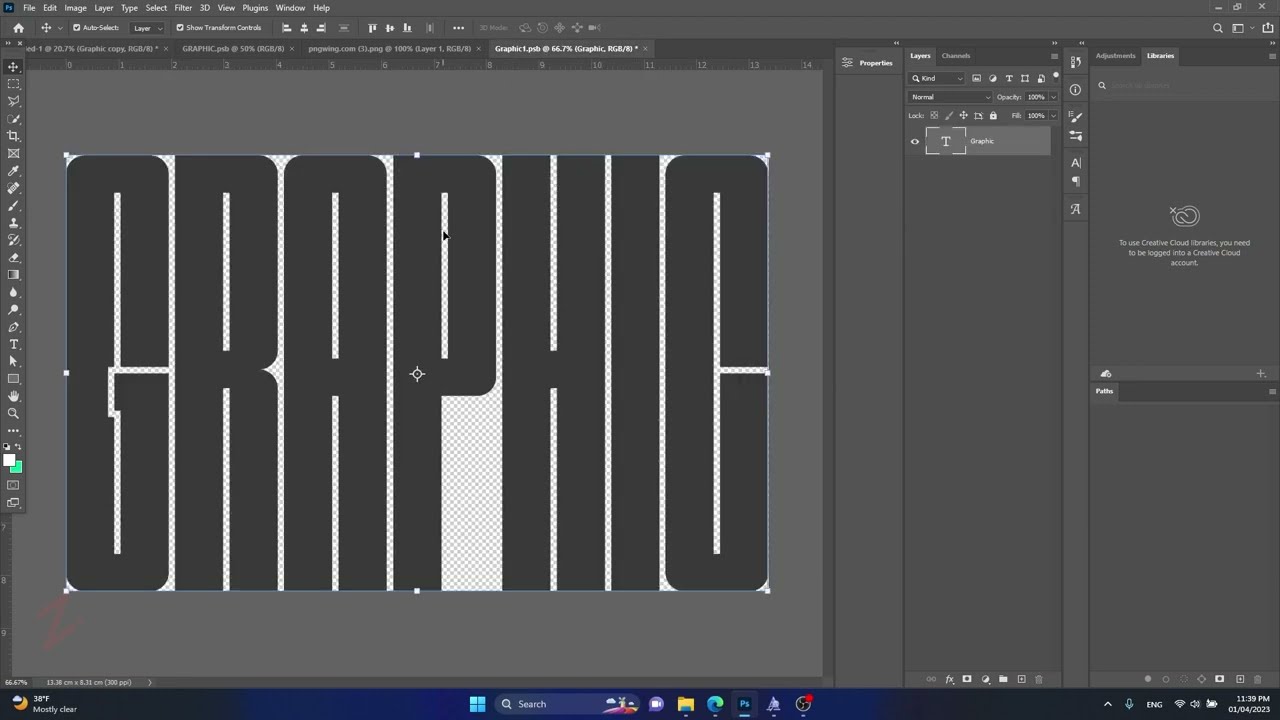
Task: Toggle the Auto-Select checkbox
Action: (x=76, y=28)
